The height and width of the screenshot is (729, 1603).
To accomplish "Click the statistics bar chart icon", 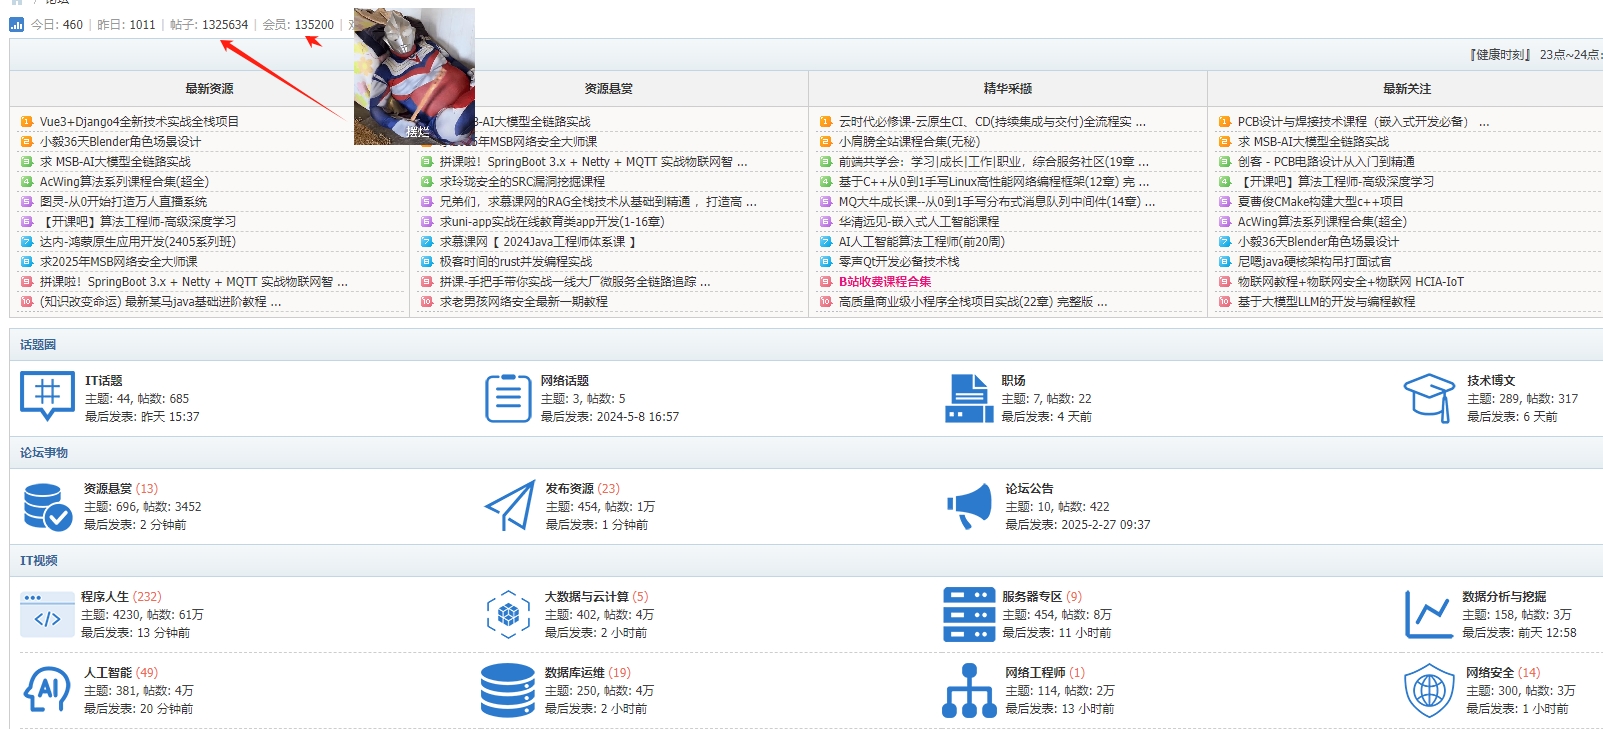I will coord(17,24).
